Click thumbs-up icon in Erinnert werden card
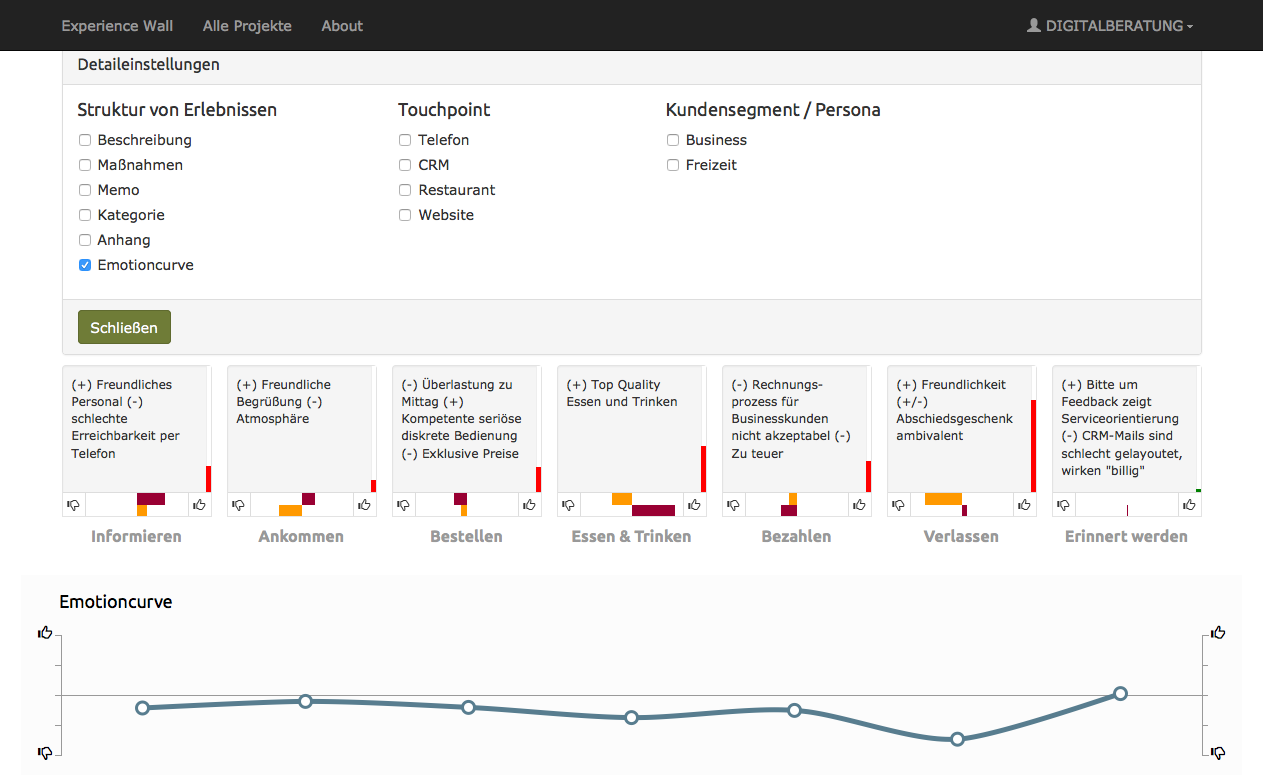 pyautogui.click(x=1189, y=505)
